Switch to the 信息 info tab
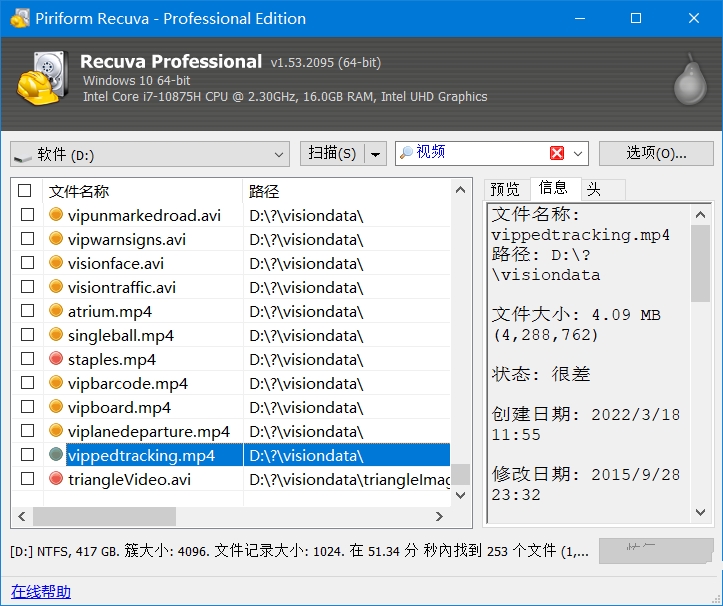 [x=554, y=187]
